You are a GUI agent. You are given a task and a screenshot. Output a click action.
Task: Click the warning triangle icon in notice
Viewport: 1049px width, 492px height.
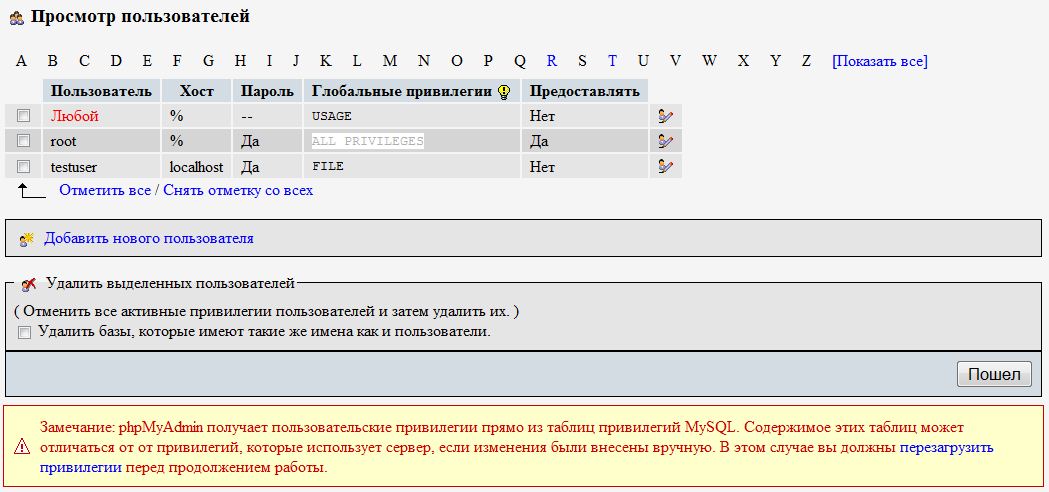click(x=22, y=449)
